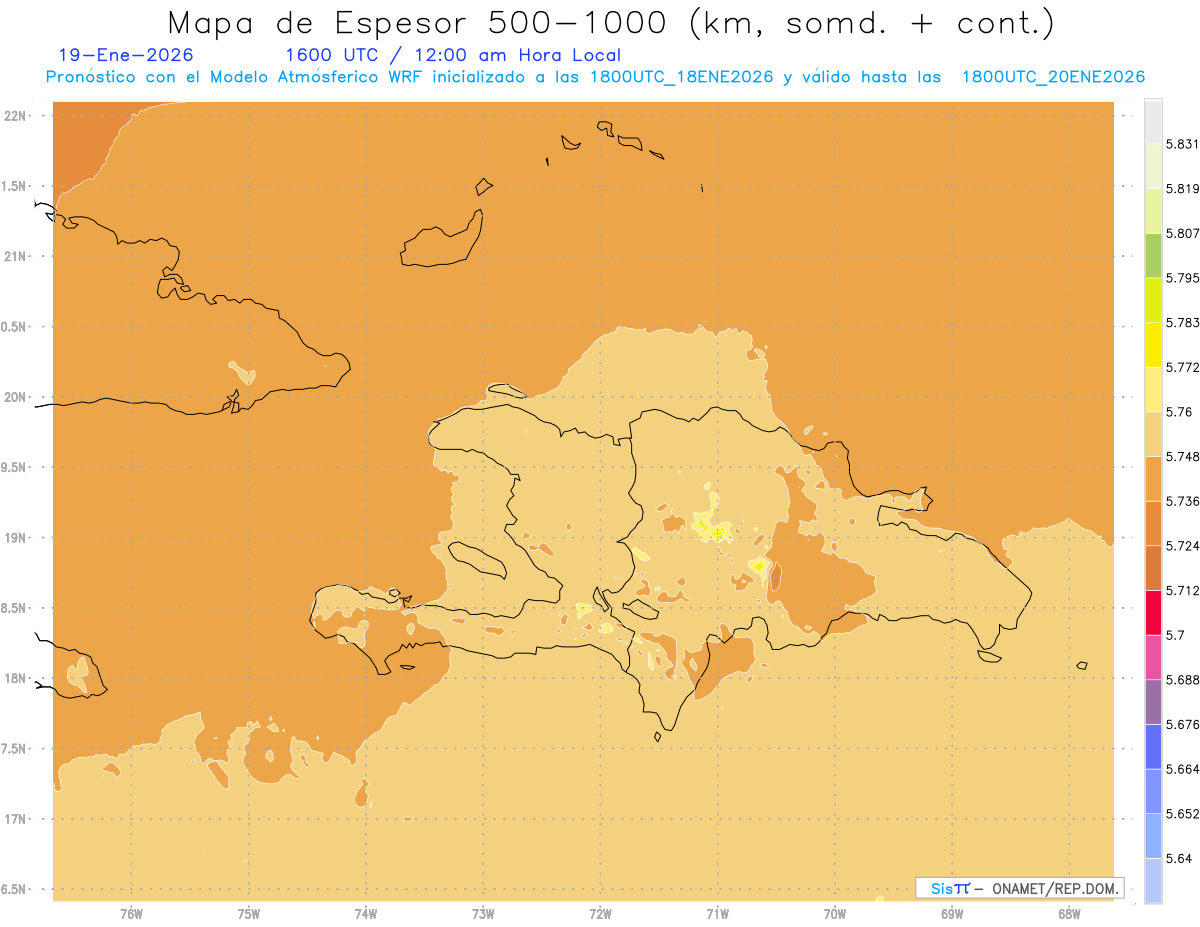Screen dimensions: 1200x927
Task: Click the legend value 5.772
Action: 1183,367
